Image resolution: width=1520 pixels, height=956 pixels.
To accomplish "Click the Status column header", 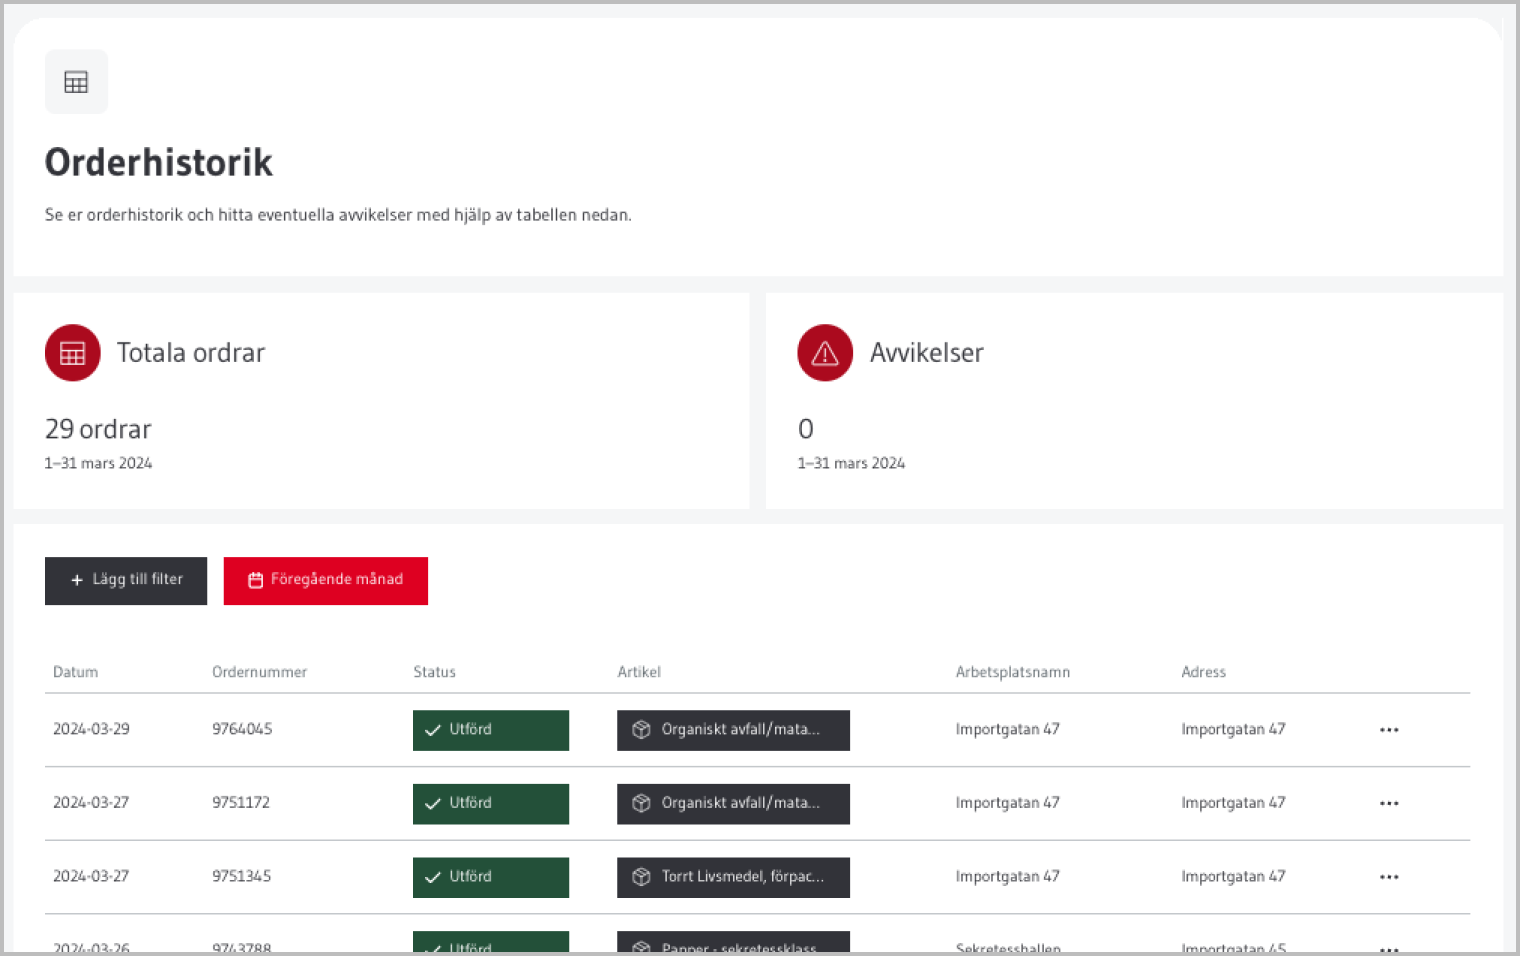I will click(x=434, y=672).
